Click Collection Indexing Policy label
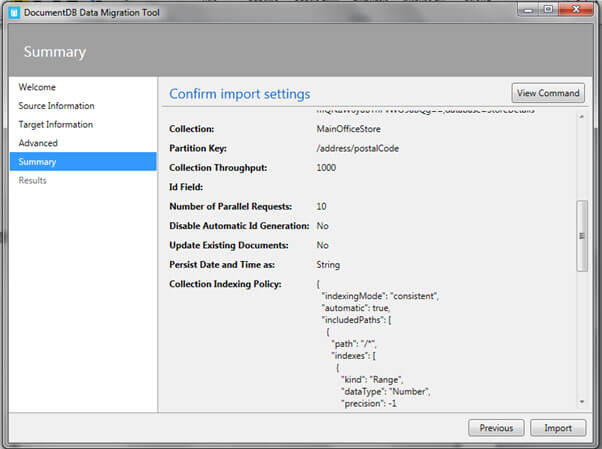The image size is (602, 449). tap(225, 284)
